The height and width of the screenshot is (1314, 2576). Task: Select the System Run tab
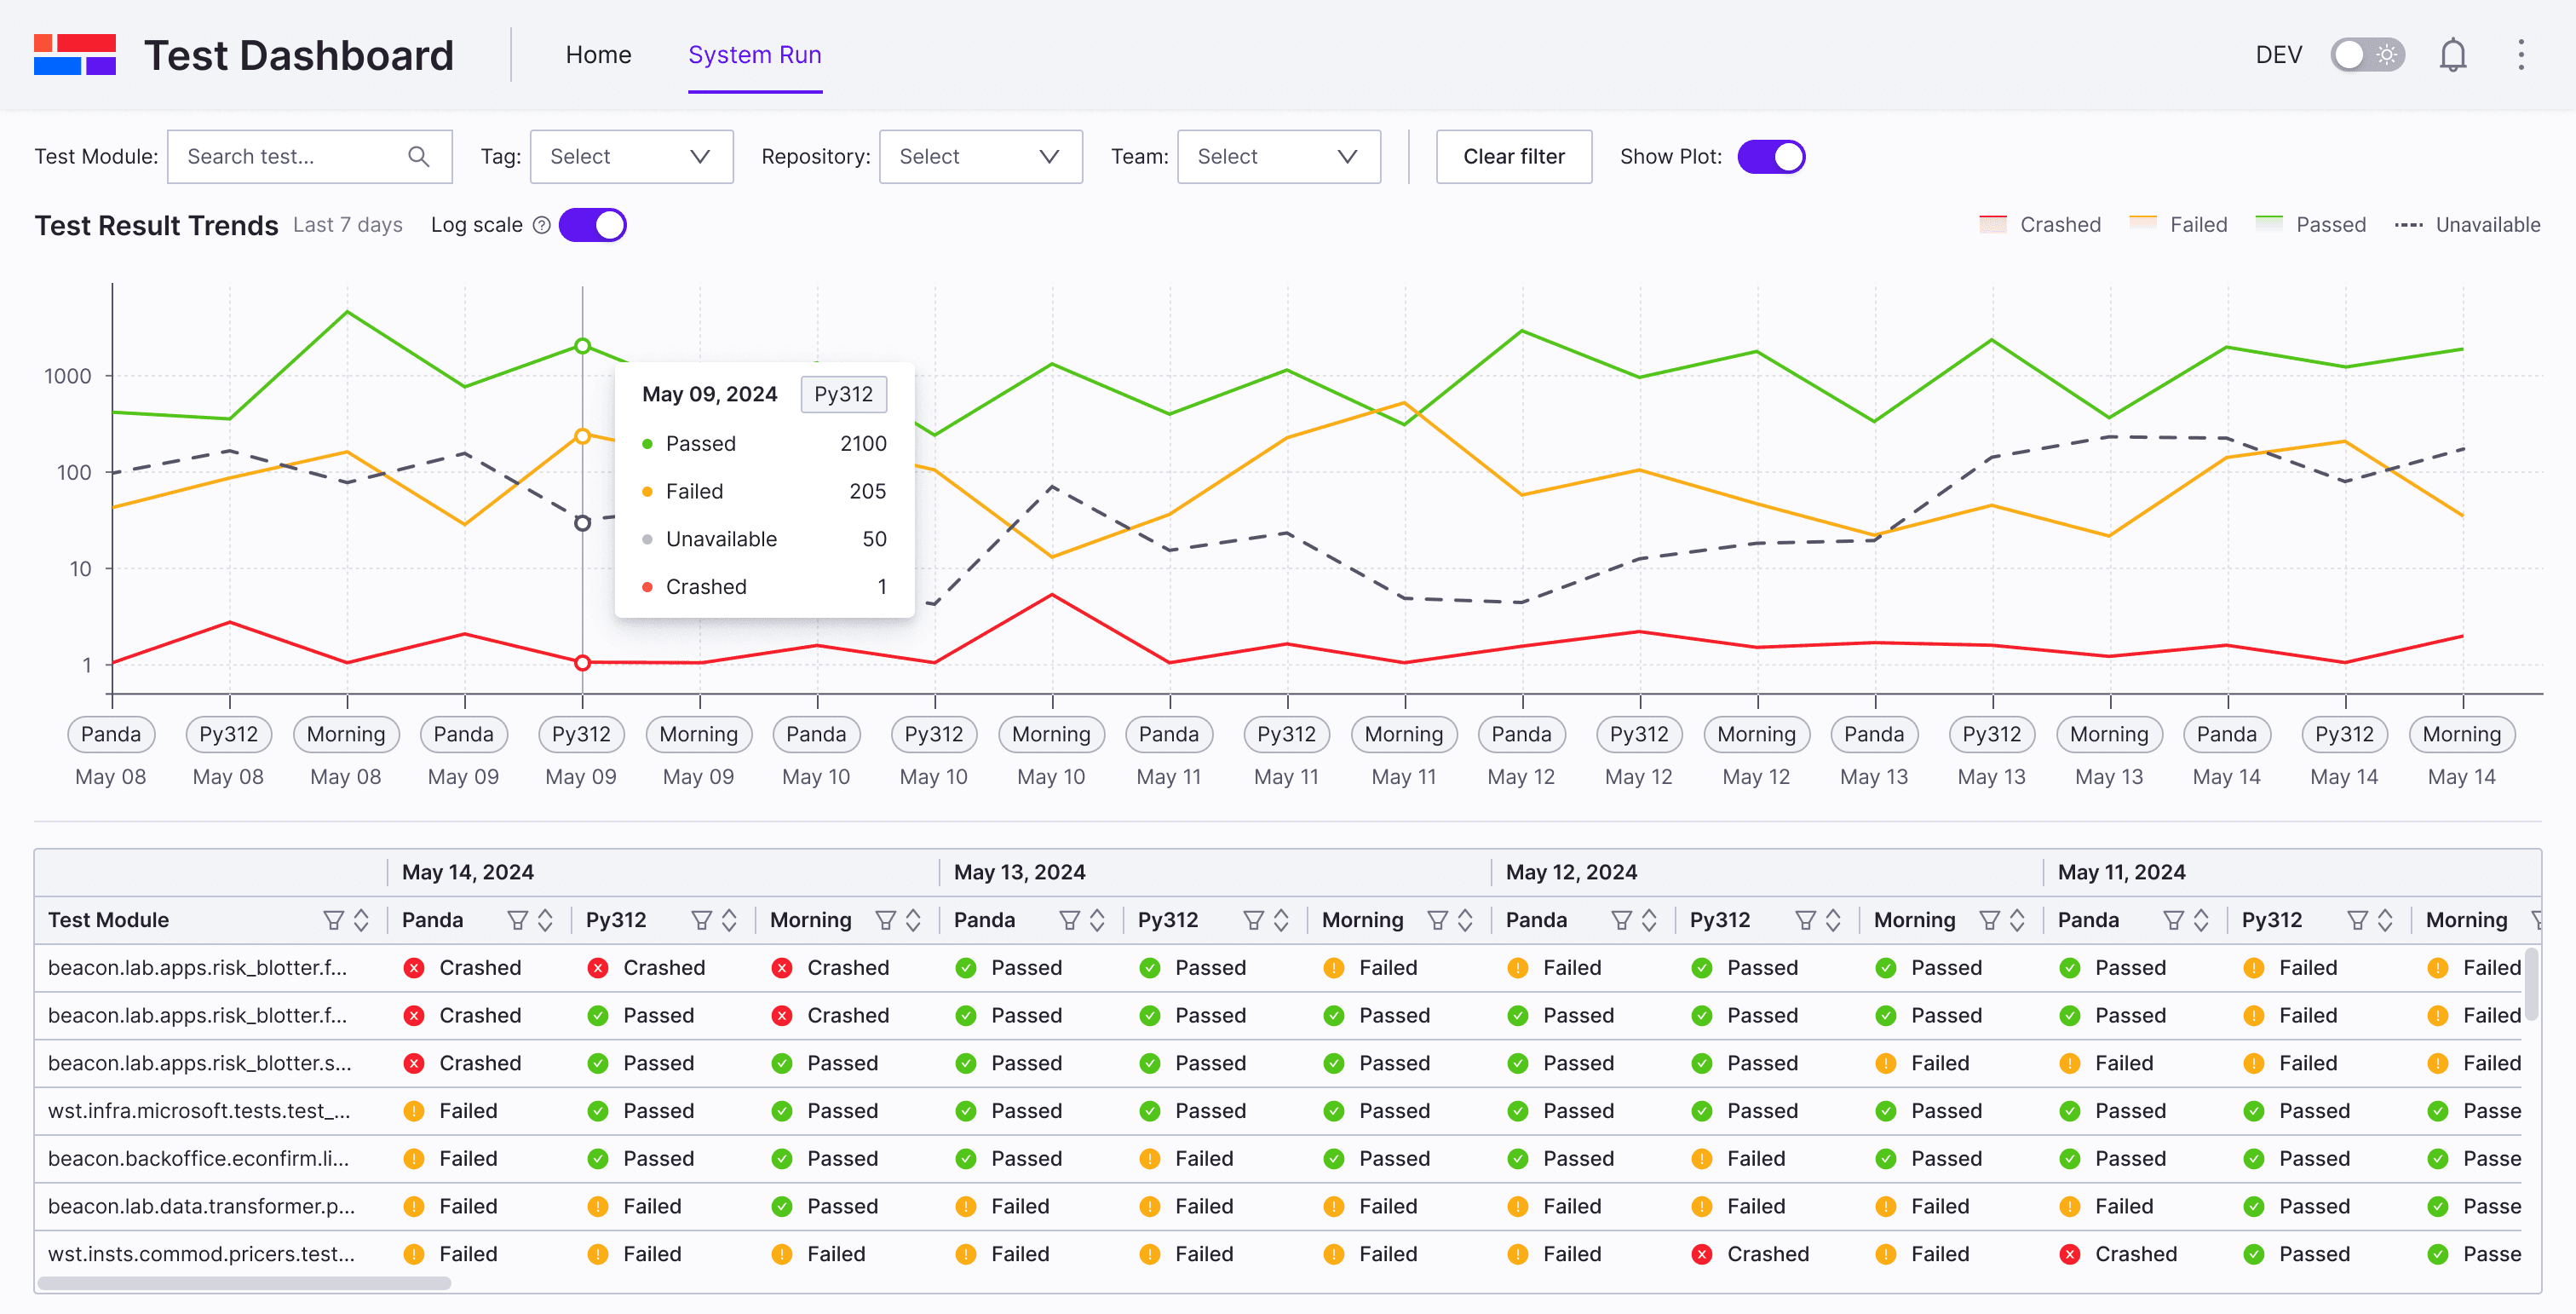(x=754, y=55)
